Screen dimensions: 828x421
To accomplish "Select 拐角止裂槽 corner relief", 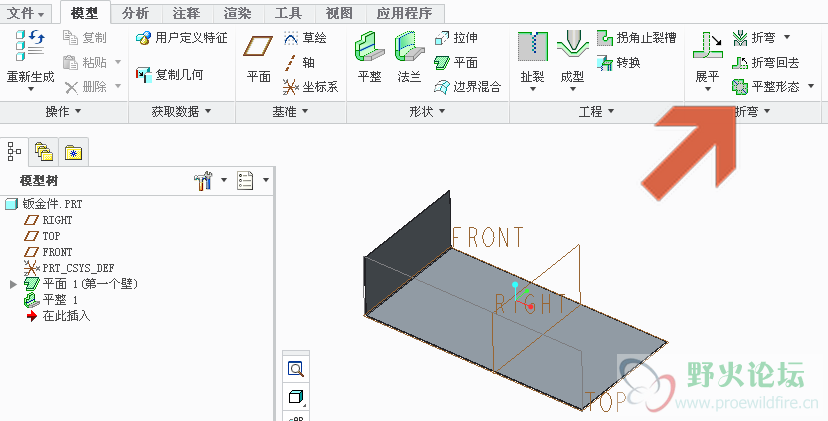I will tap(637, 38).
